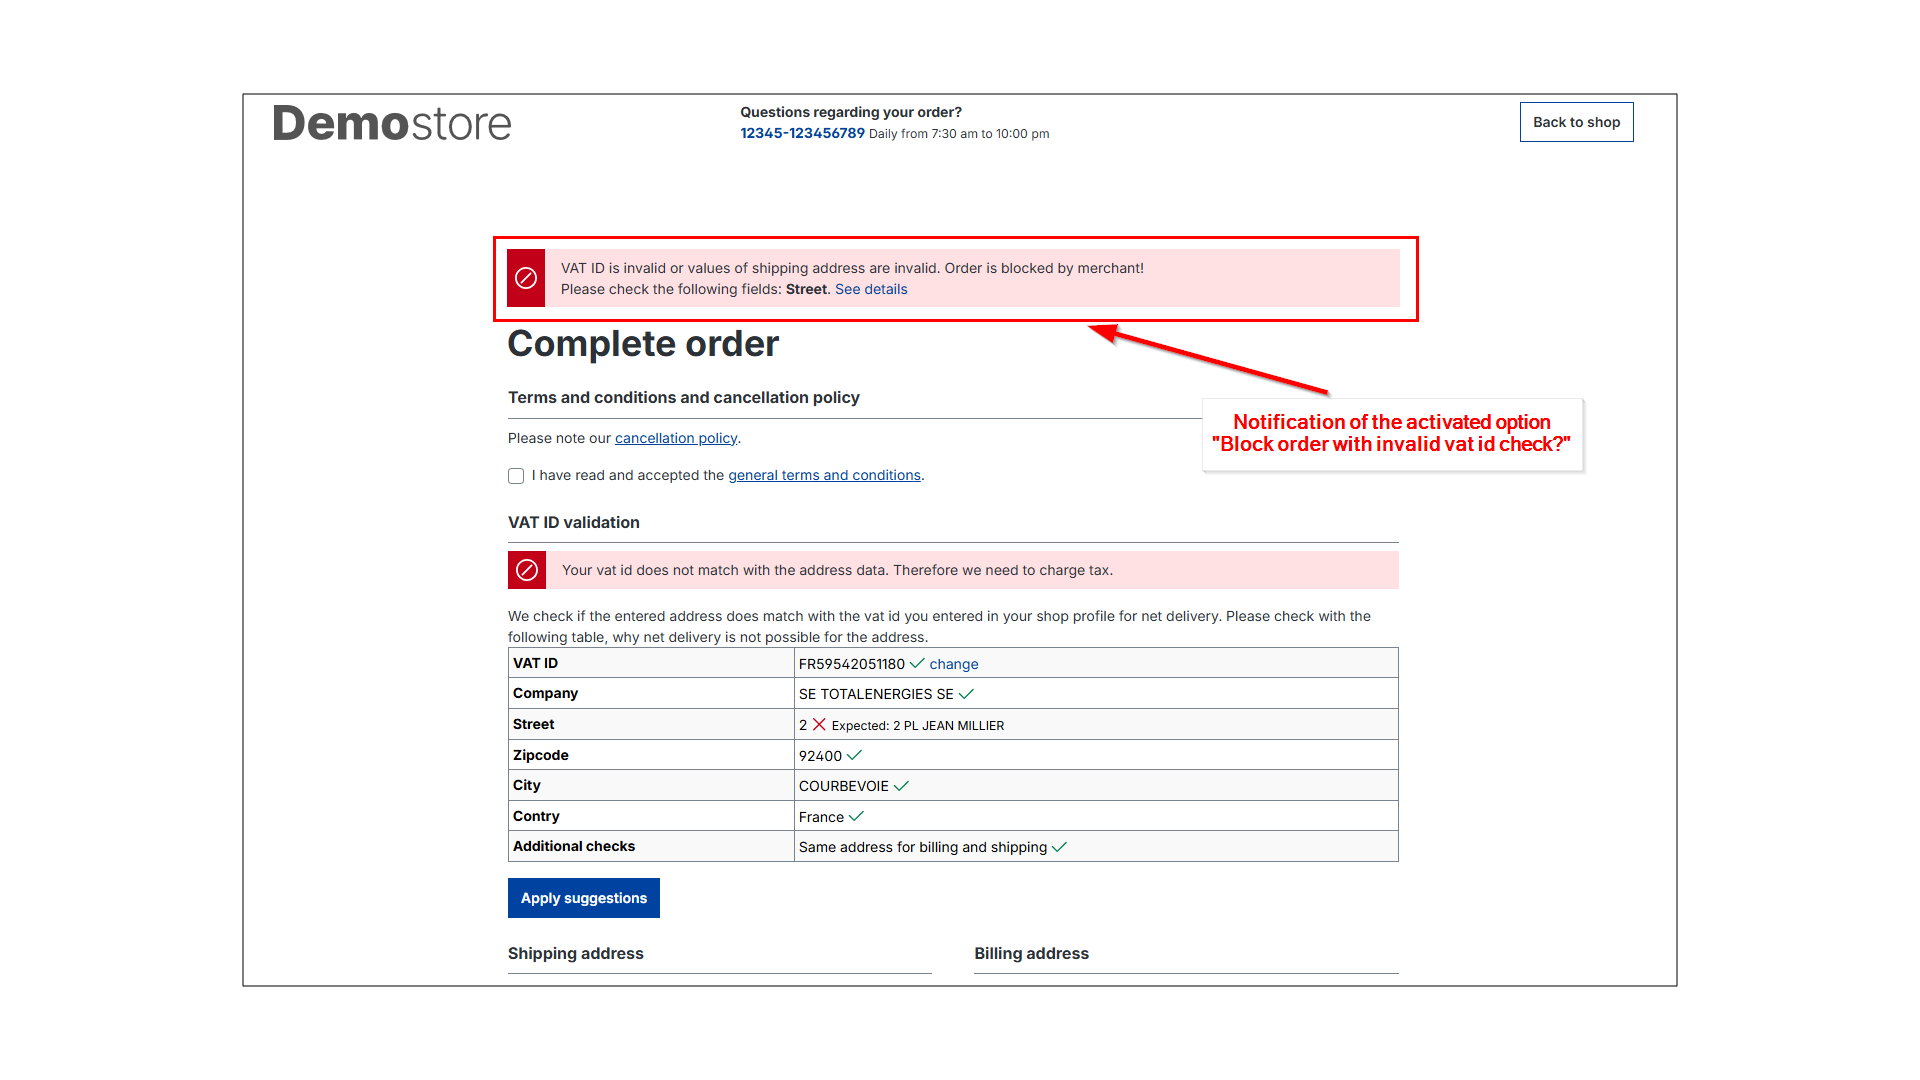The image size is (1920, 1080).
Task: Call phone number 12345-123456789
Action: pyautogui.click(x=802, y=133)
